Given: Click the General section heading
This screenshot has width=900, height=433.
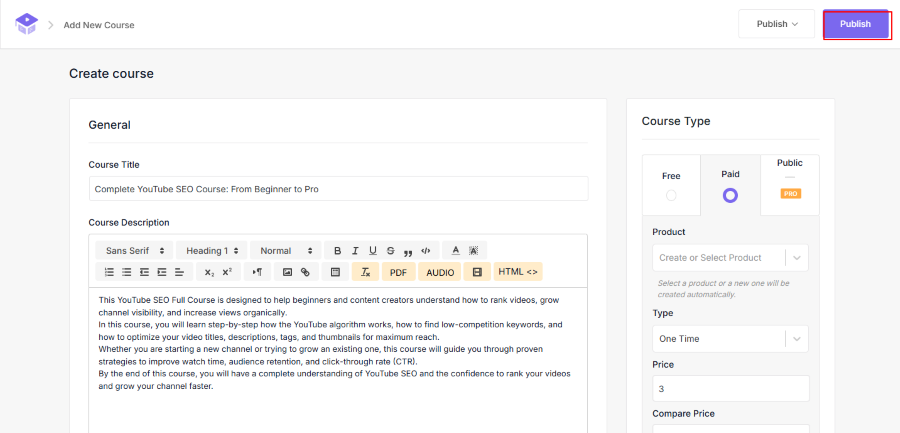Looking at the screenshot, I should (110, 125).
